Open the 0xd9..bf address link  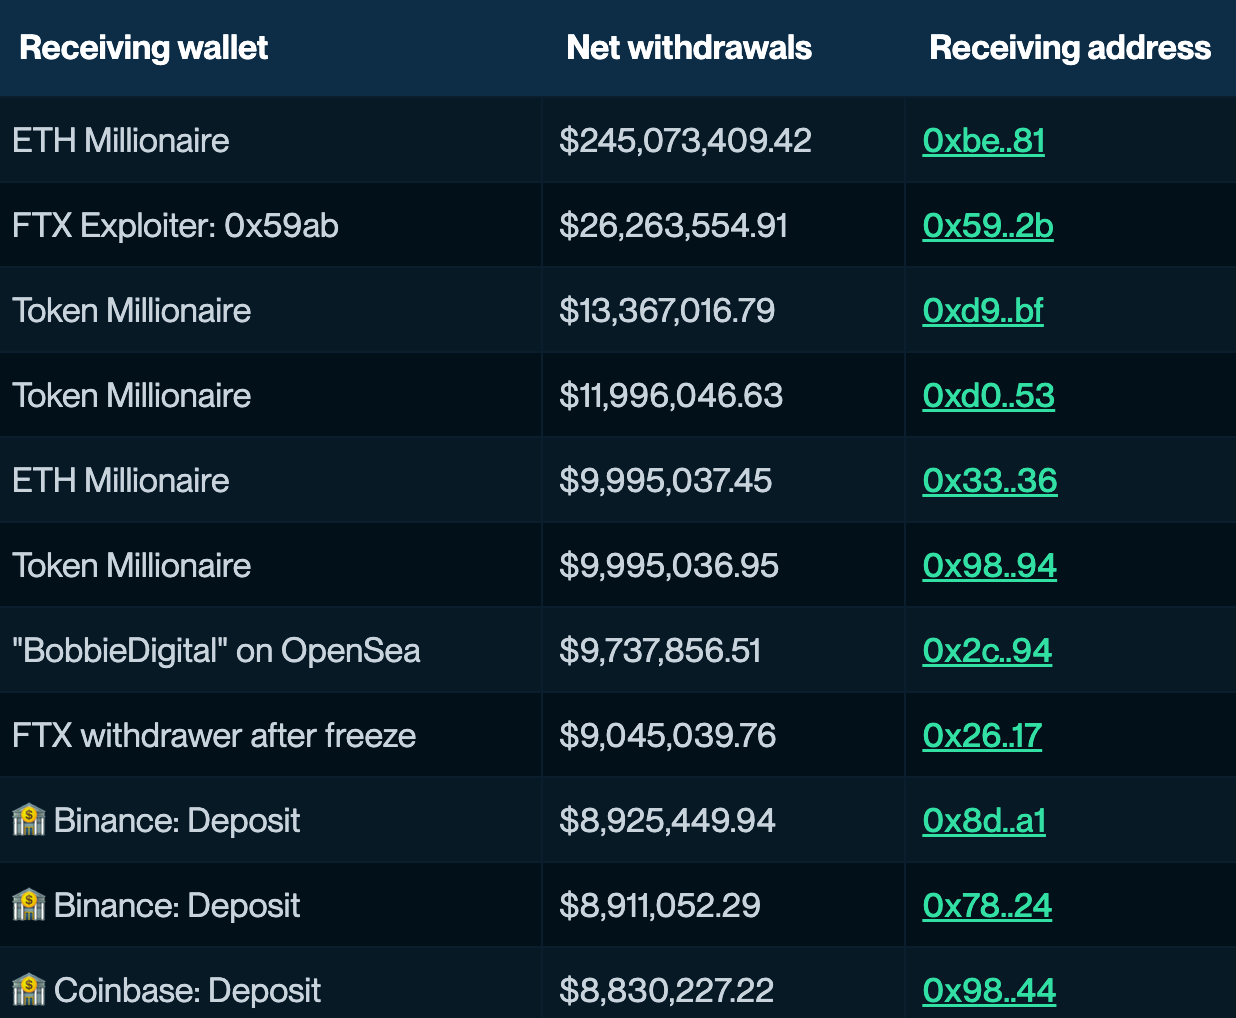coord(983,311)
